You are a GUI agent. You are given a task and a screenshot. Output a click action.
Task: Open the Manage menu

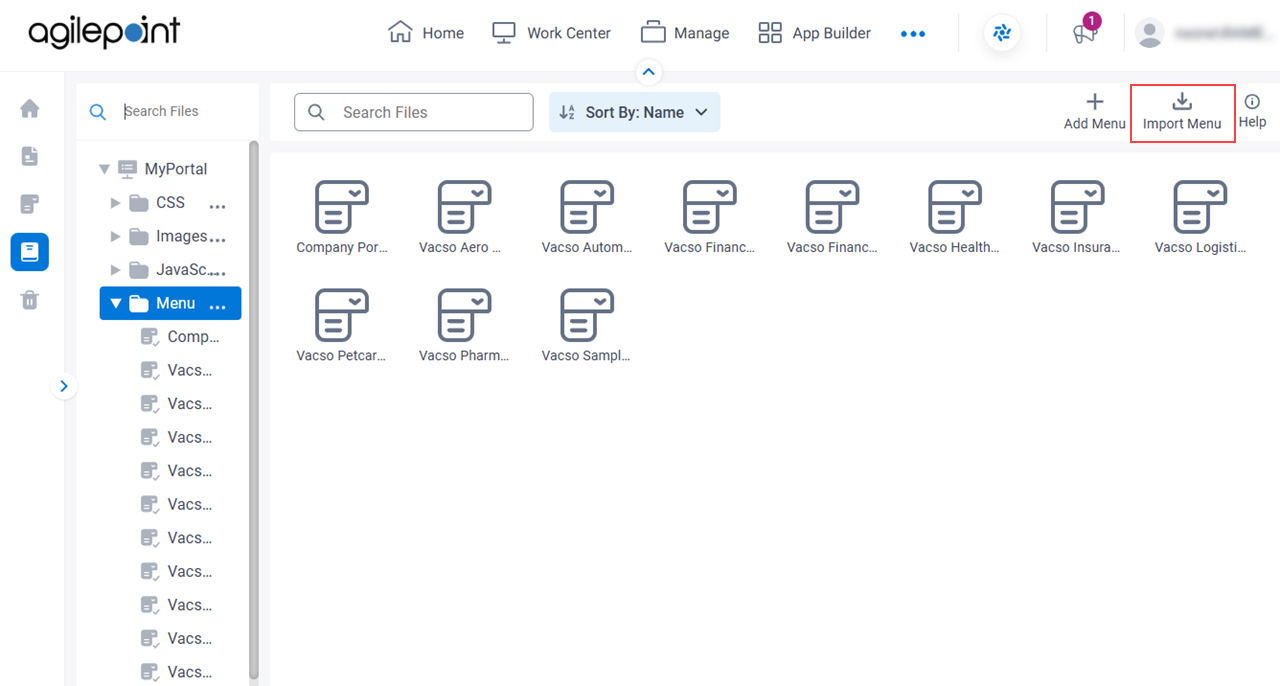point(685,33)
